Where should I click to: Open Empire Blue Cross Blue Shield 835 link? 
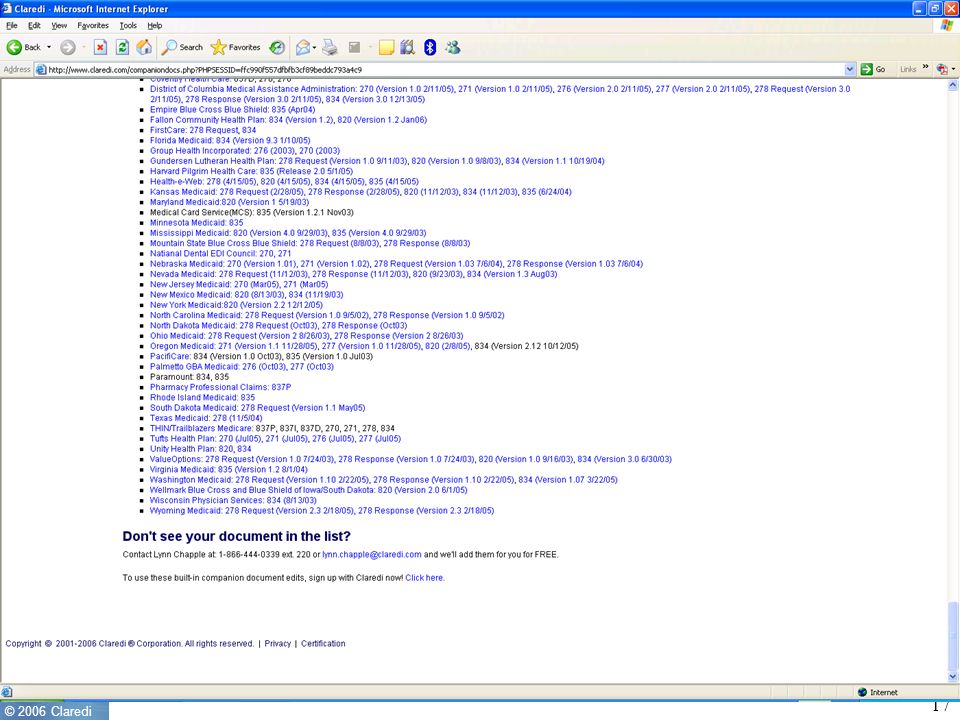pos(233,110)
